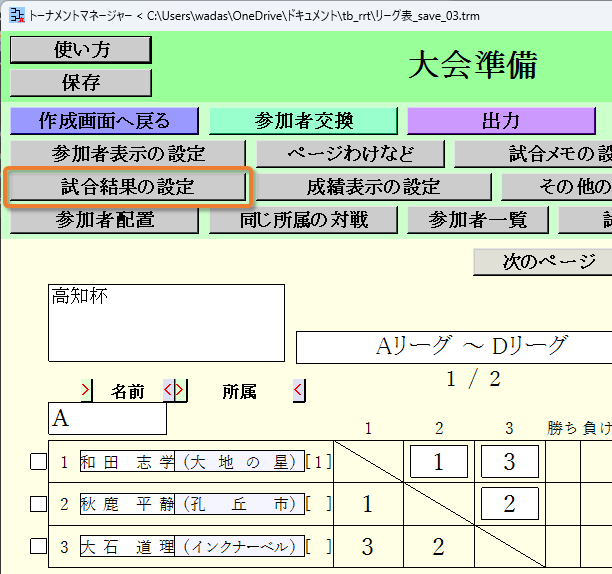Click the 同じ所属の対戦 button

(303, 220)
